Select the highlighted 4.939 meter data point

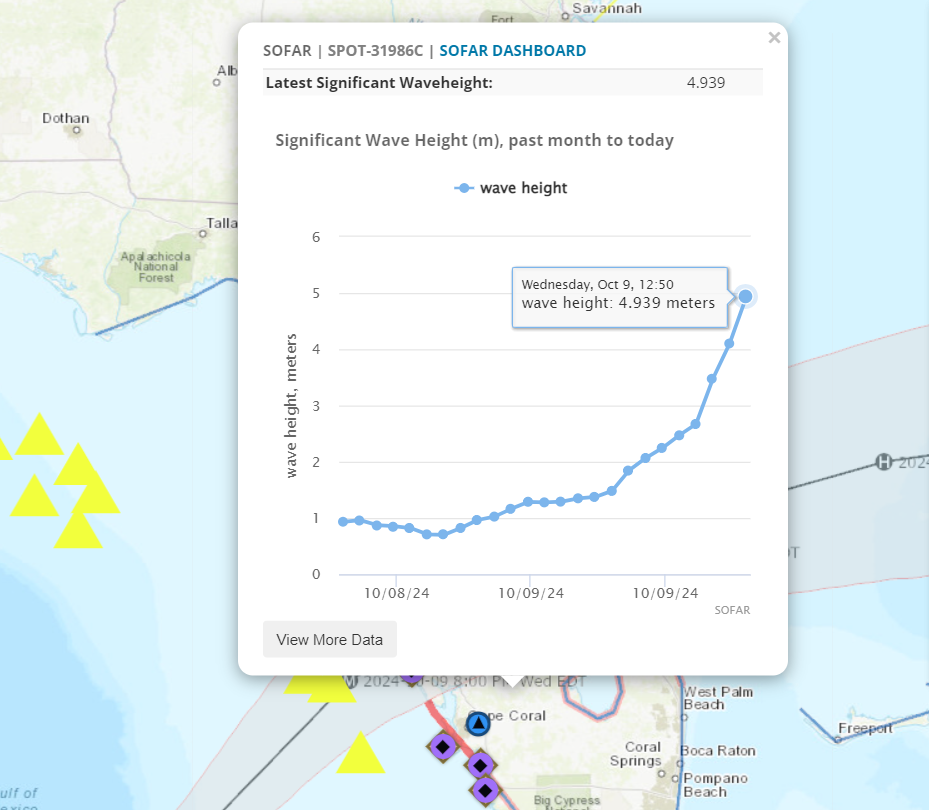point(745,296)
